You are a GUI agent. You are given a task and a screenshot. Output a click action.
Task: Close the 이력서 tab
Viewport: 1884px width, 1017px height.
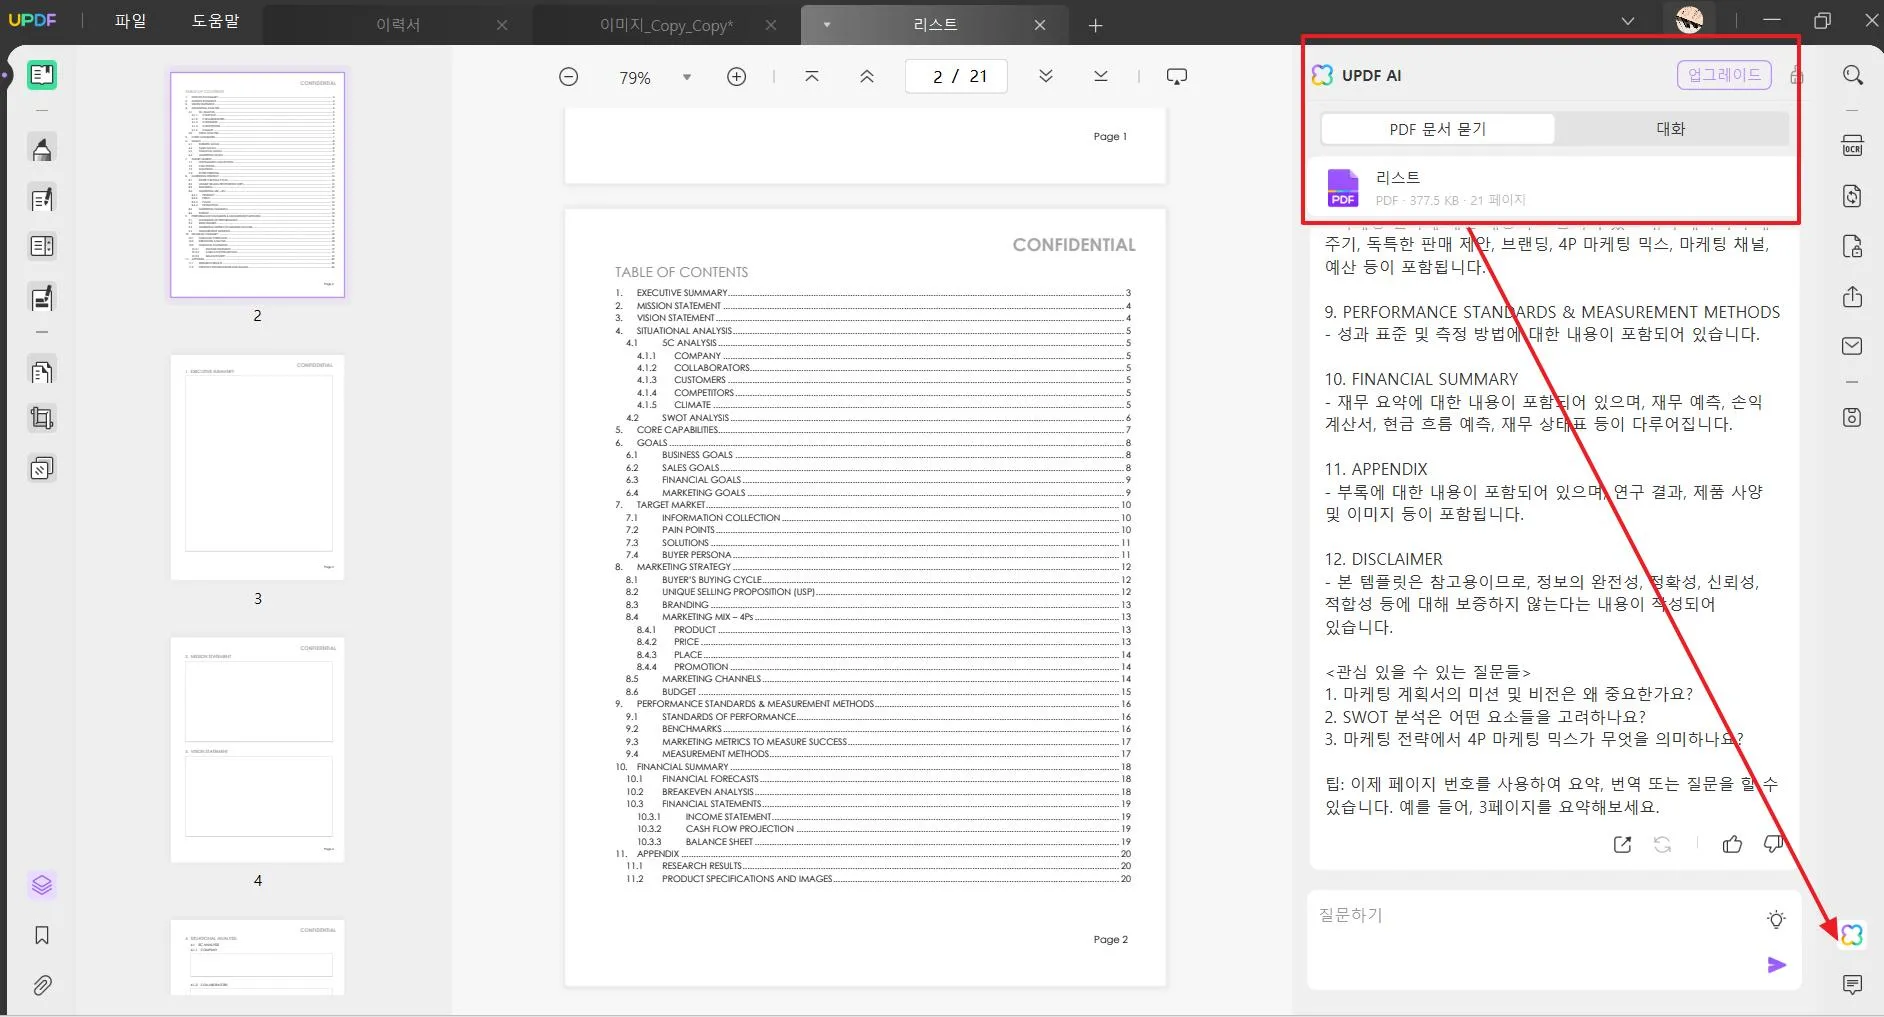(502, 25)
